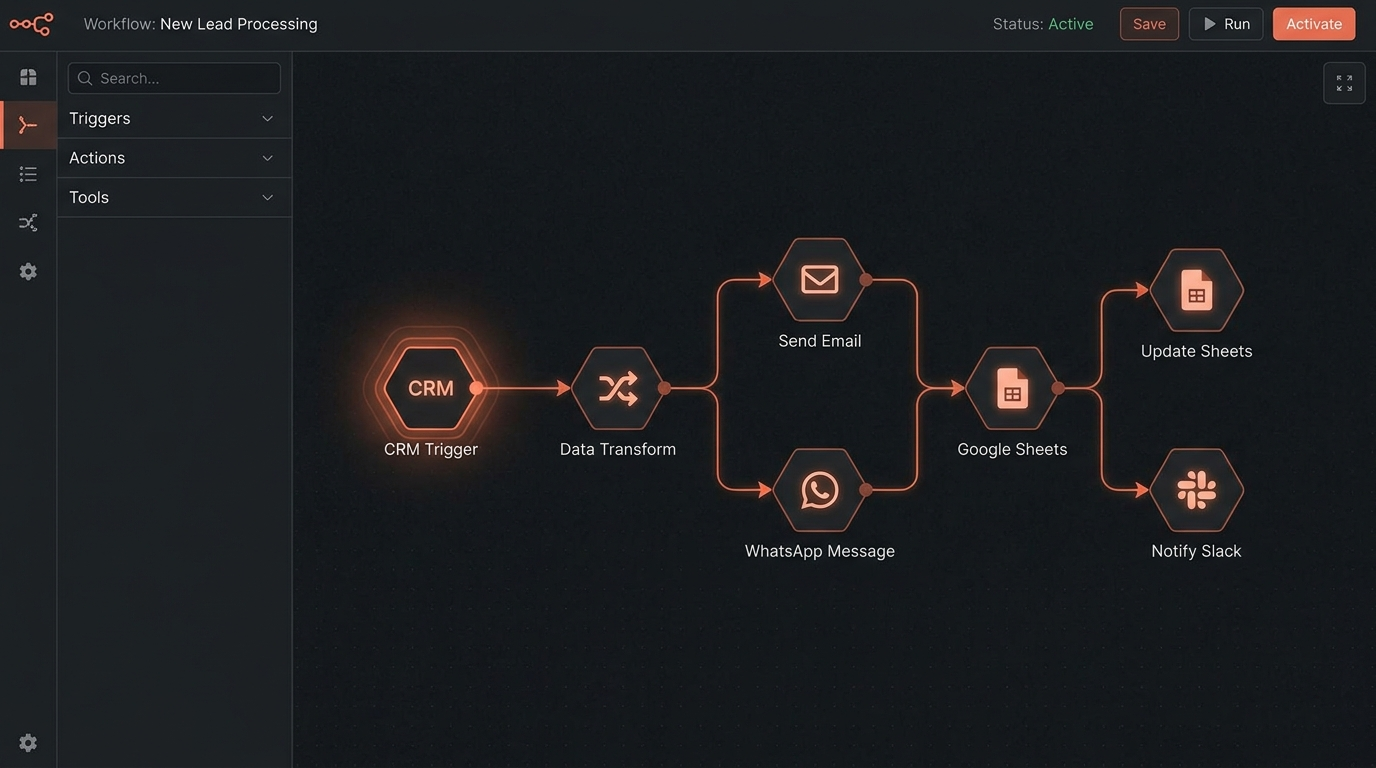Image resolution: width=1376 pixels, height=768 pixels.
Task: Click the Activate button
Action: (x=1314, y=24)
